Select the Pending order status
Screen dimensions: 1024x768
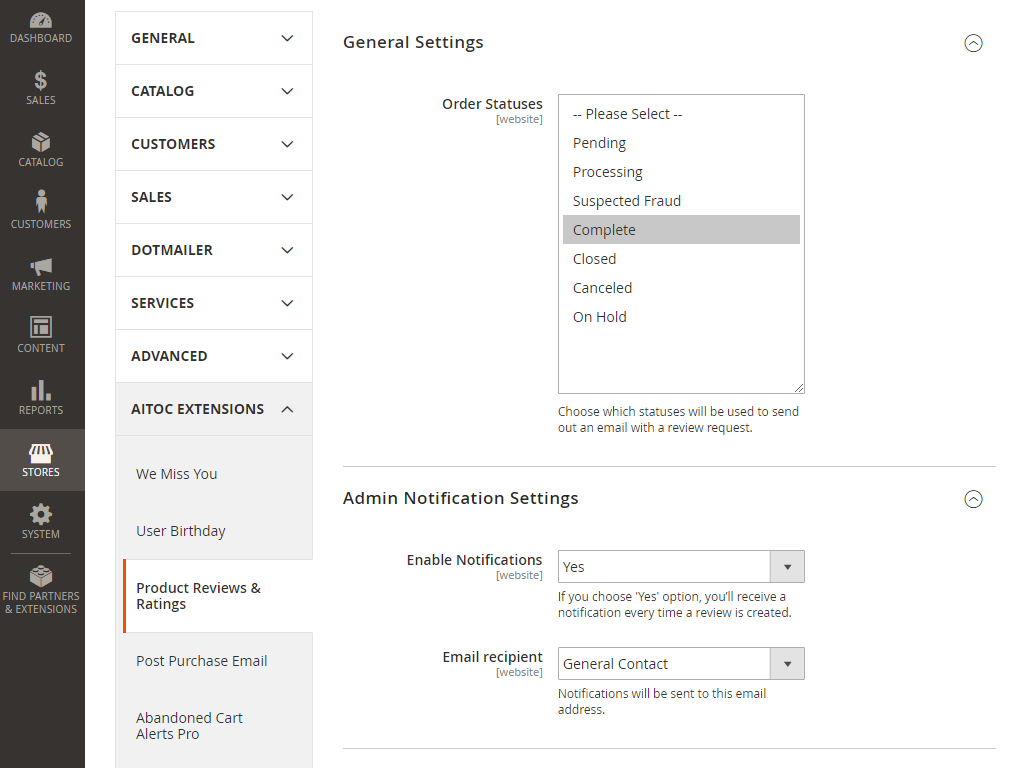(x=681, y=143)
